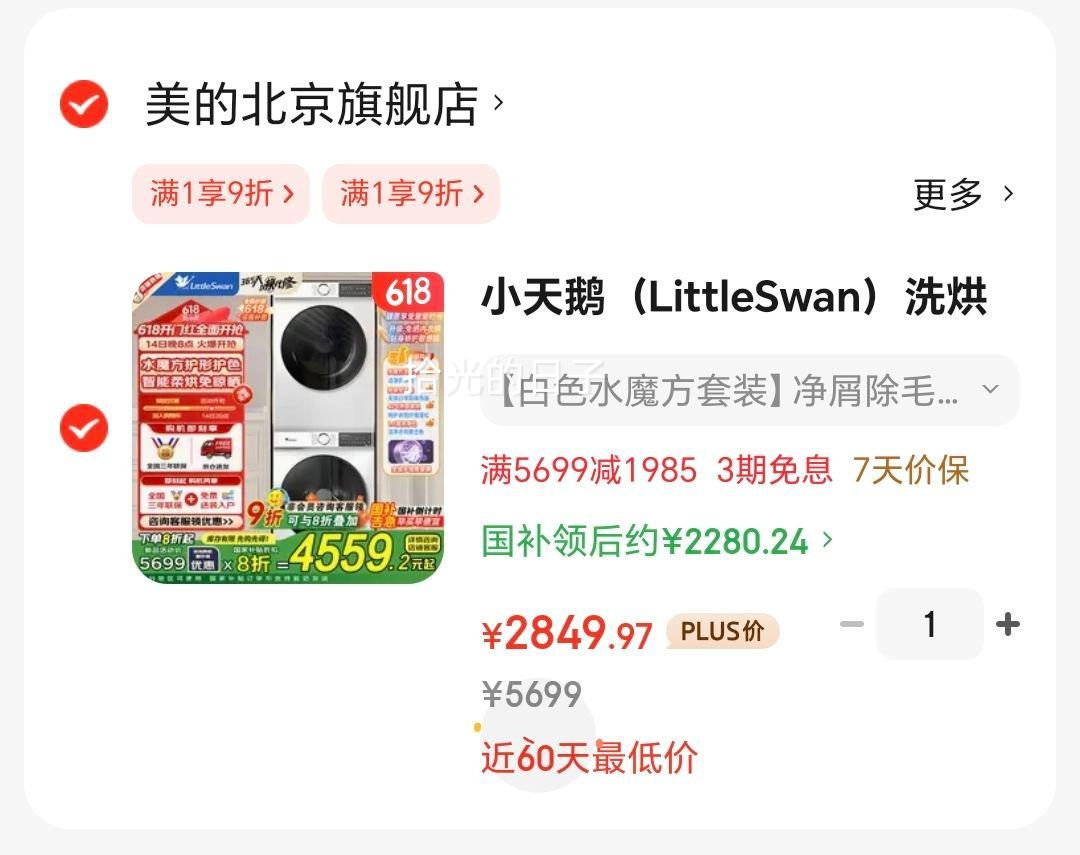
Task: Decrease quantity with the minus button
Action: click(x=852, y=624)
